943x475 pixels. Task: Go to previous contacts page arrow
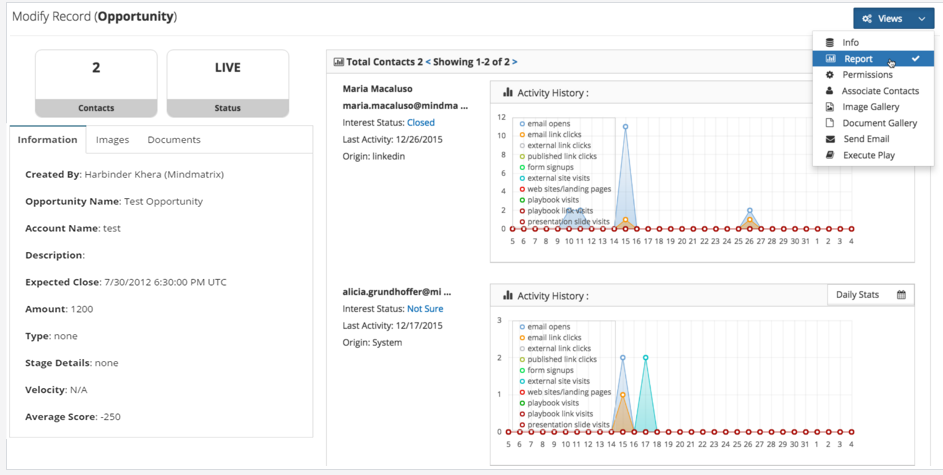click(x=428, y=62)
